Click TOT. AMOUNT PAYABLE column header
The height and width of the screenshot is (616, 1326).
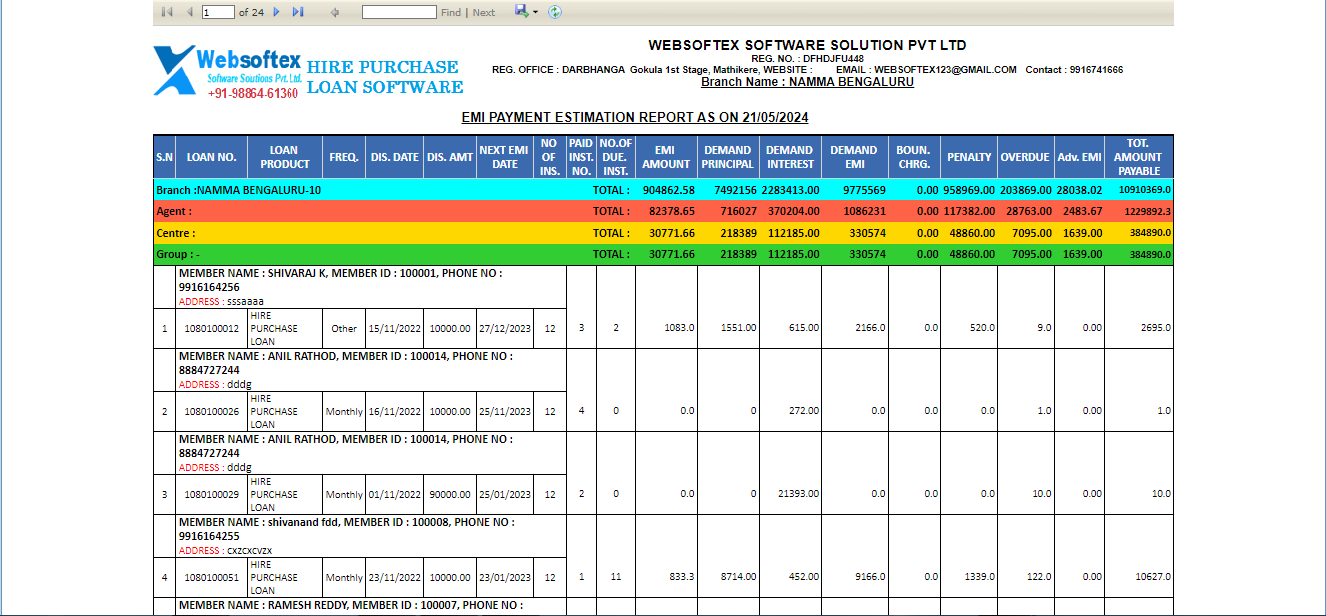1138,157
